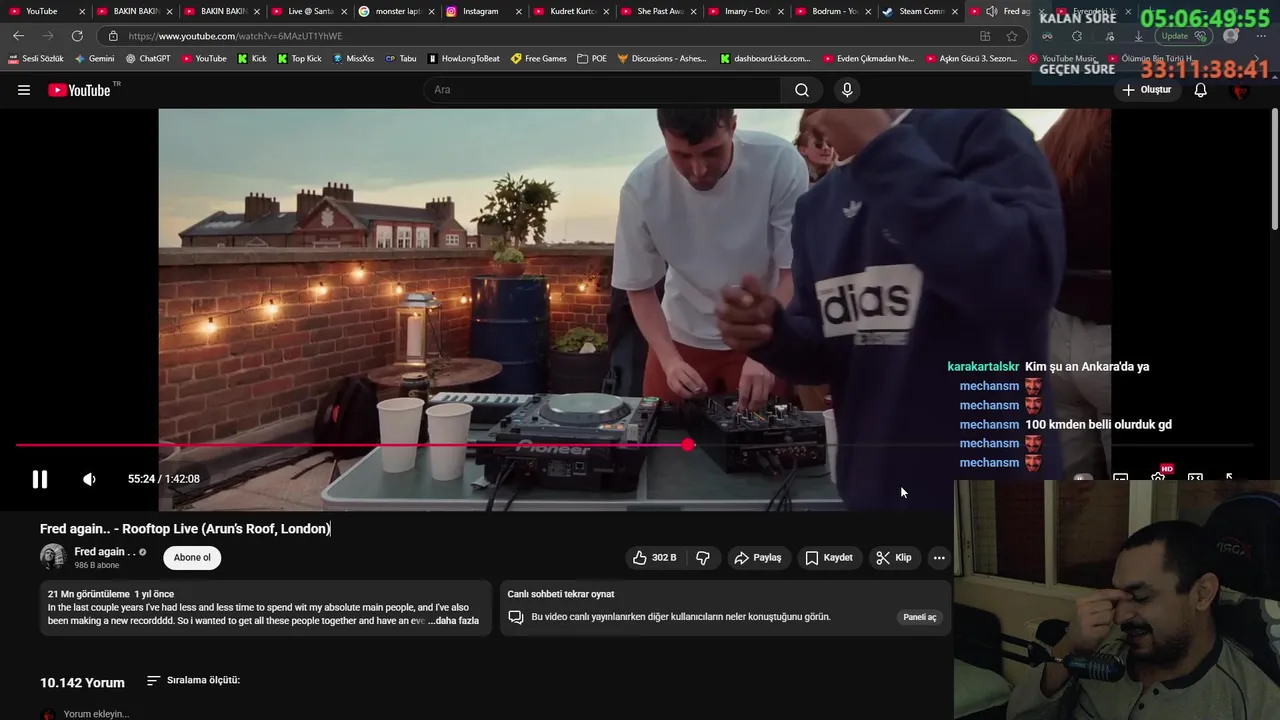Open the YouTube guide hamburger menu
The image size is (1280, 720).
(24, 90)
